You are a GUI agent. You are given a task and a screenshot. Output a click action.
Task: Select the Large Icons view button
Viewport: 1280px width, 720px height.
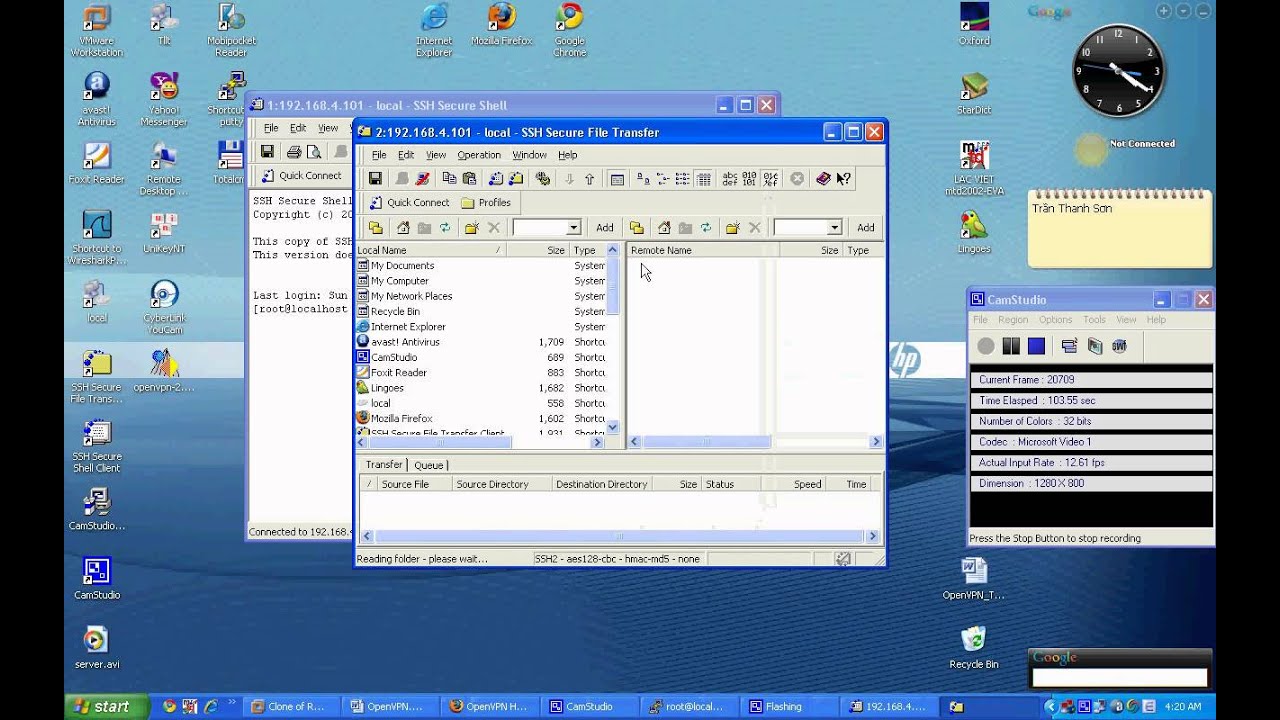[643, 179]
